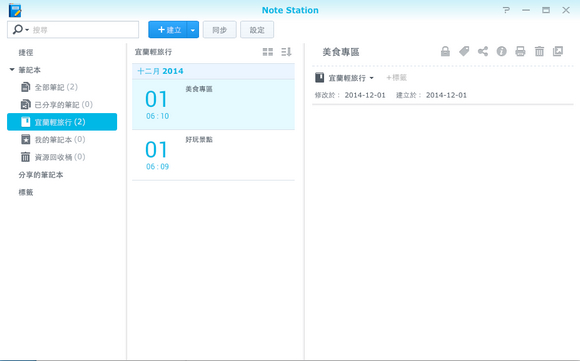The width and height of the screenshot is (580, 361).
Task: Show note information via info icon
Action: pos(502,51)
